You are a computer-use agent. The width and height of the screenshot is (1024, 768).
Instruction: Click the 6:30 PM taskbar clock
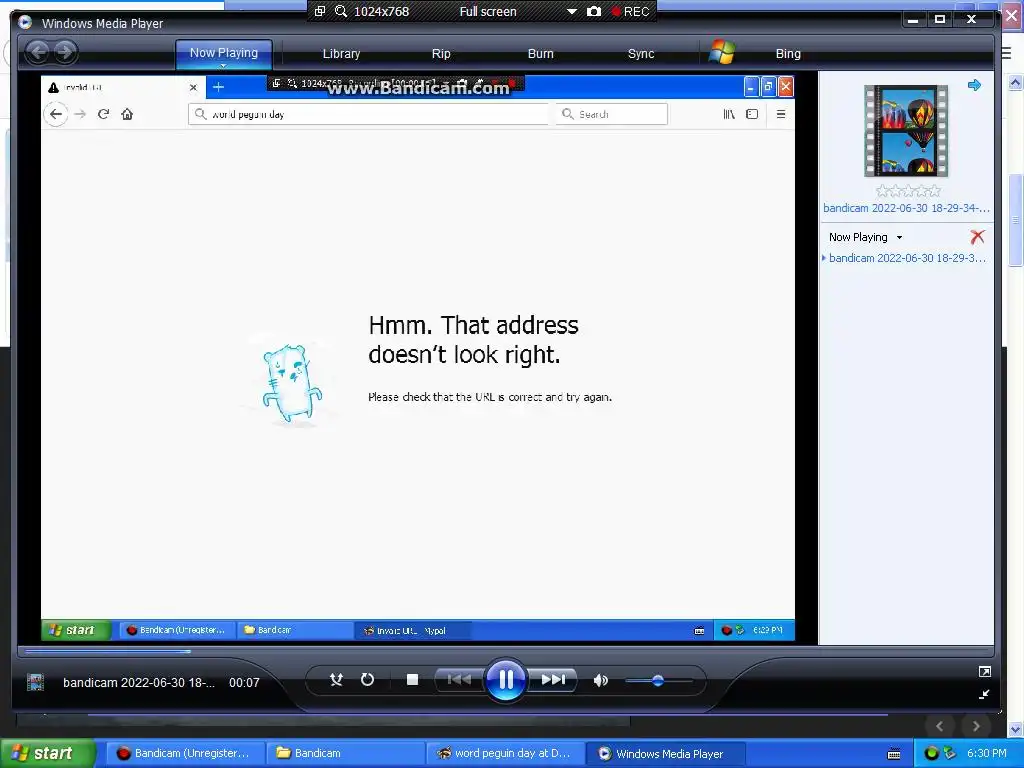coord(987,753)
